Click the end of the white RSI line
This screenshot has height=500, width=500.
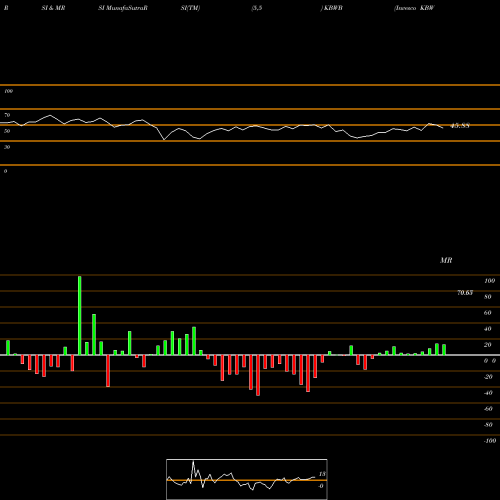pyautogui.click(x=443, y=128)
